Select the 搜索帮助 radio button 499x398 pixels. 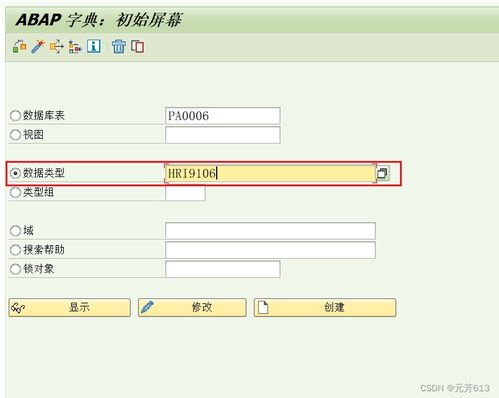click(15, 250)
